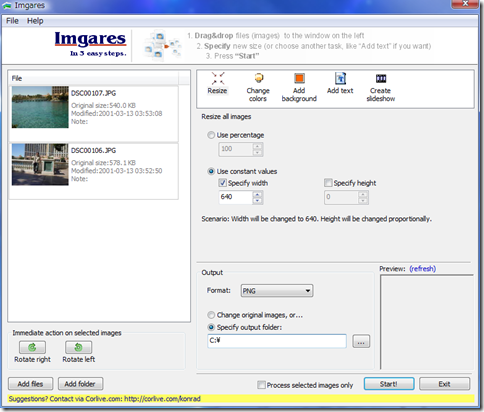Select the DSC00106.JPG thumbnail

[40, 164]
